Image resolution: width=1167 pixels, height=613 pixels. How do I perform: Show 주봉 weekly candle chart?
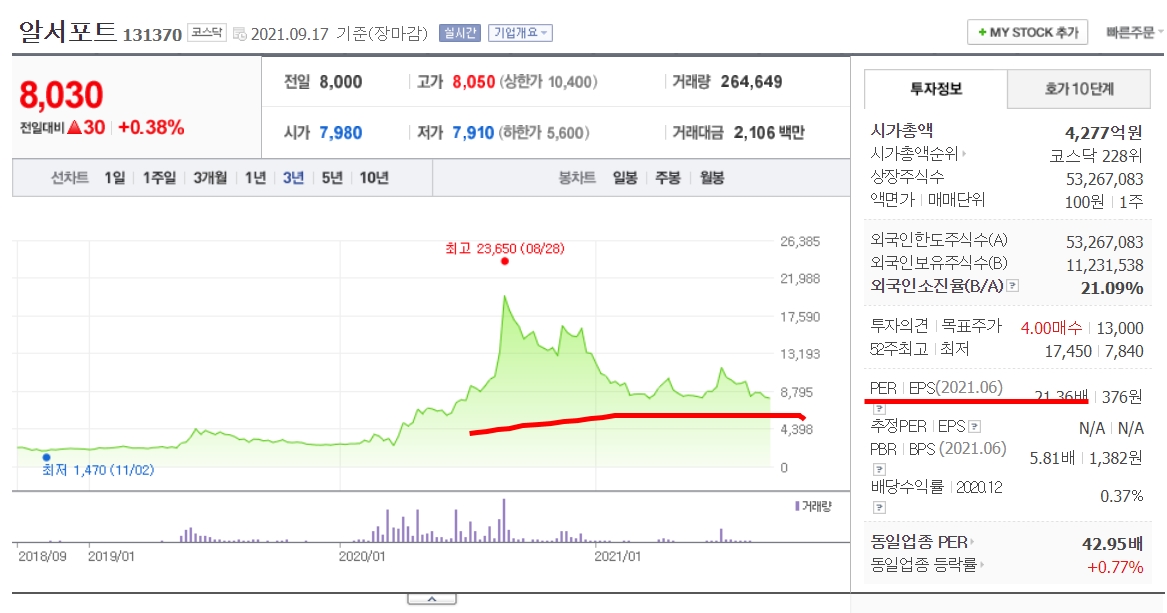(668, 178)
